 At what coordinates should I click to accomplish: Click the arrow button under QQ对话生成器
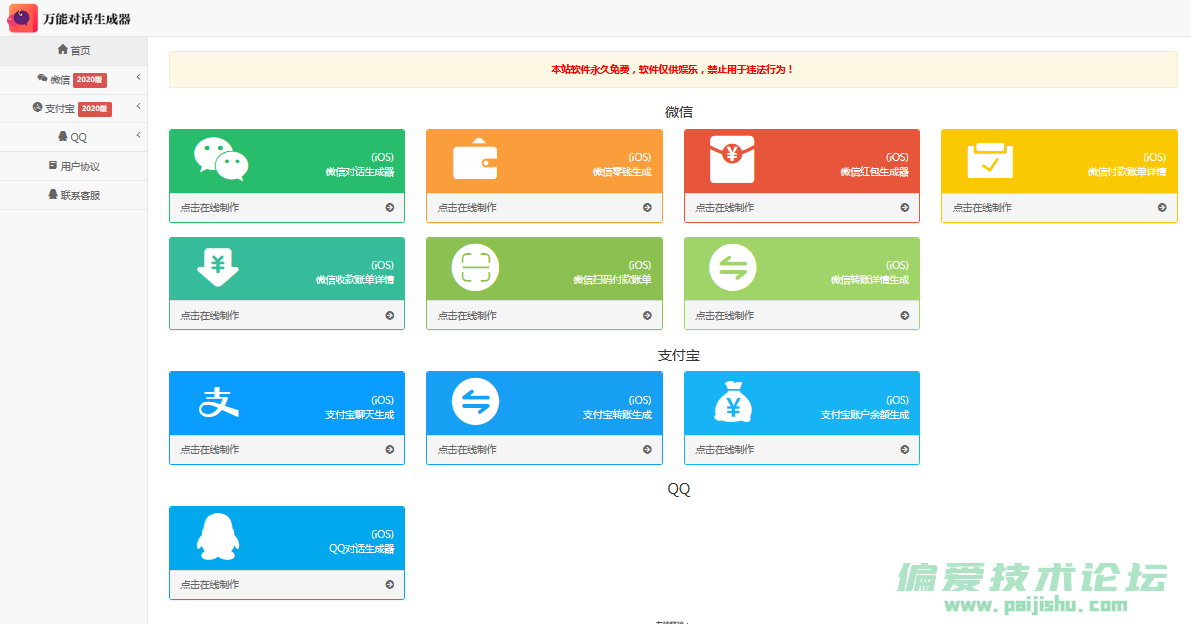390,585
